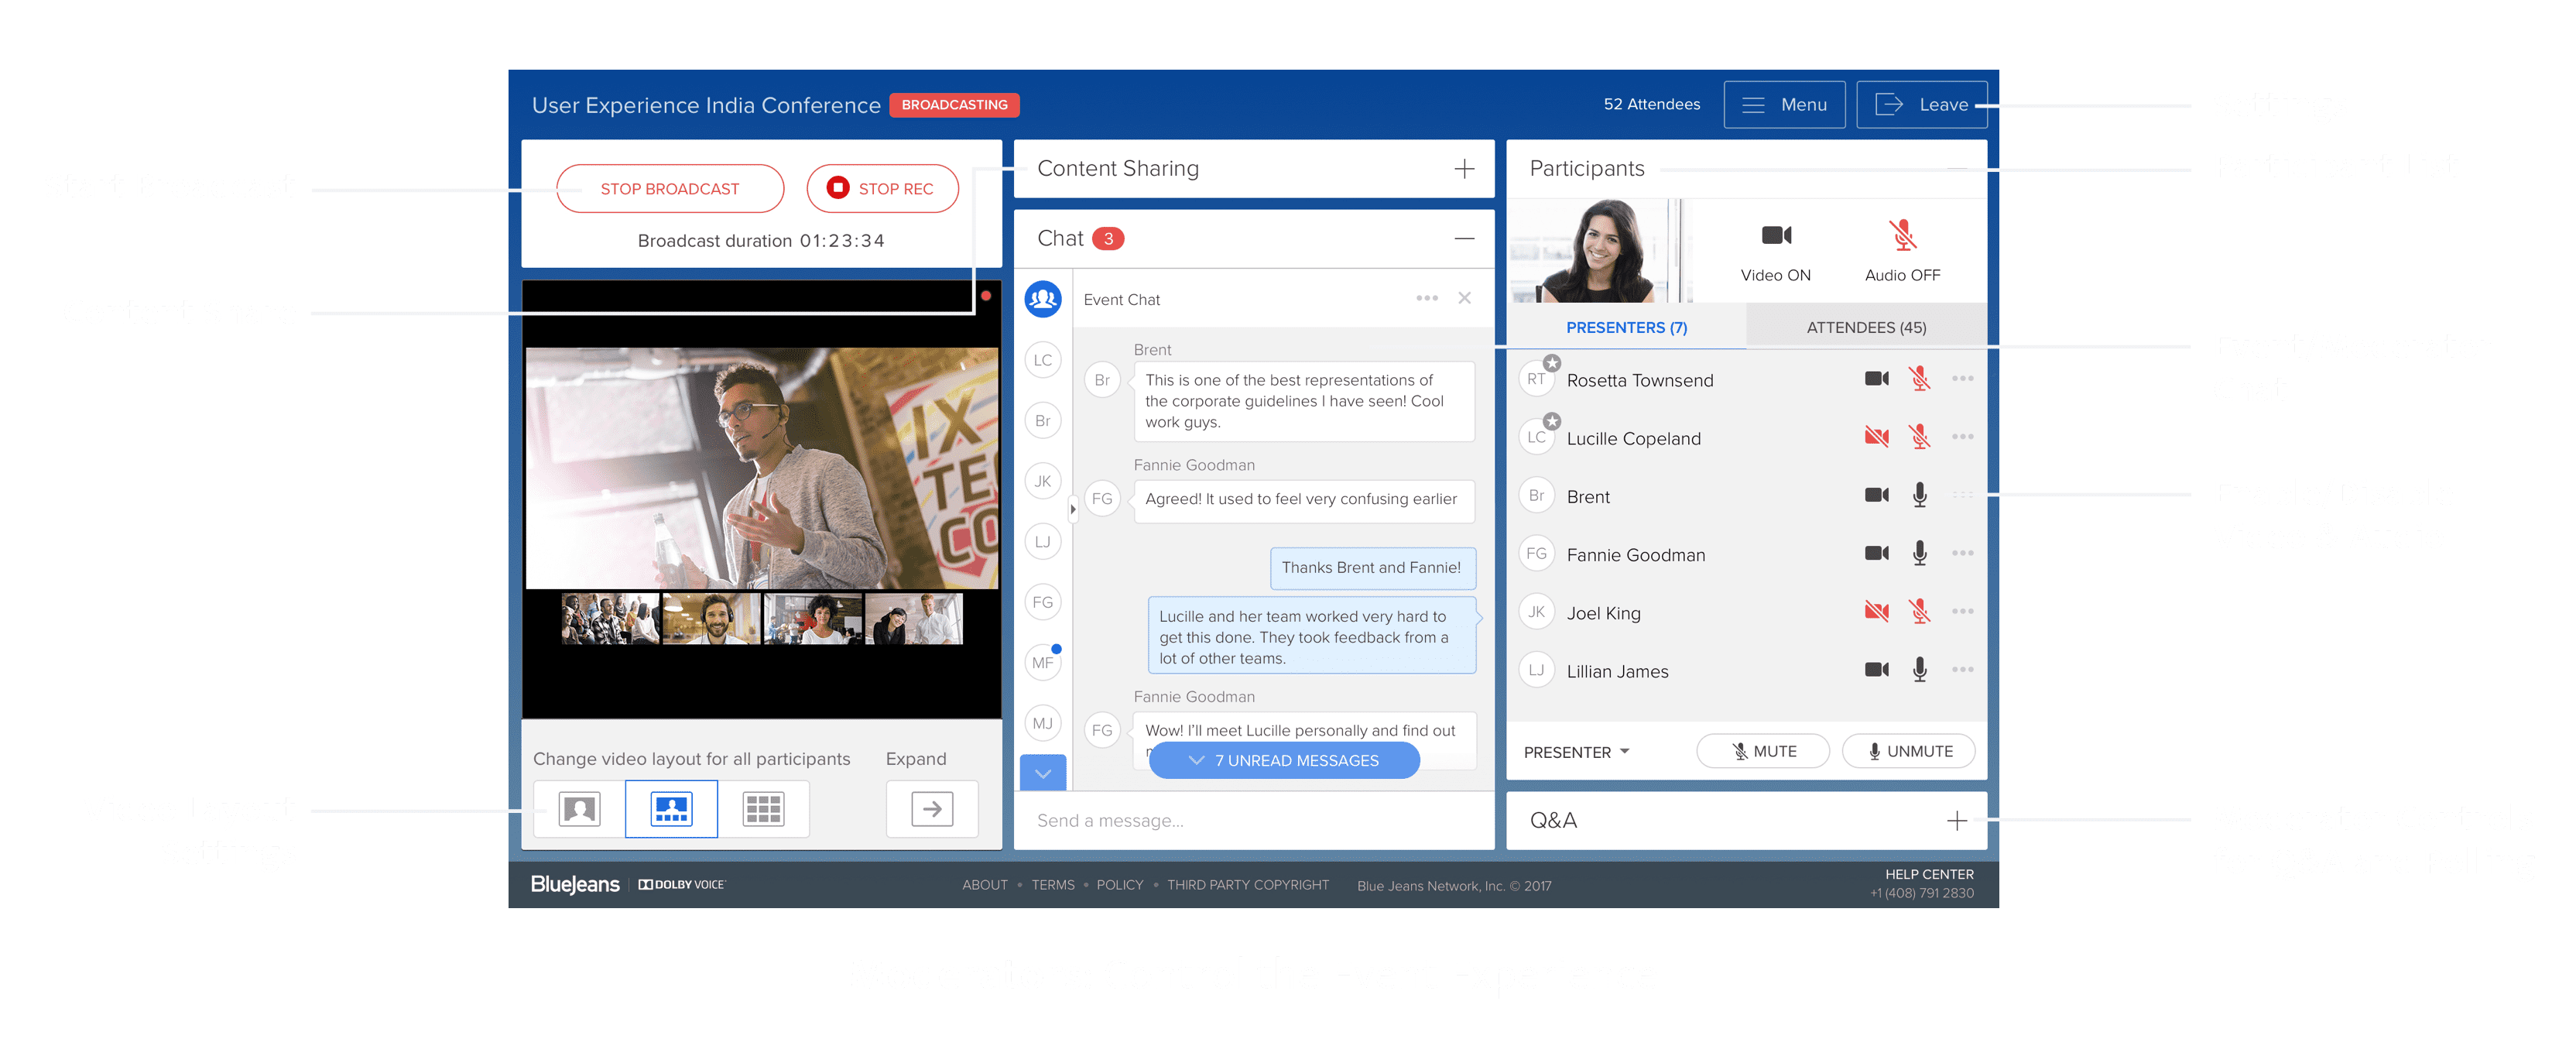2576x1039 pixels.
Task: Open the Event Chat group icon
Action: [1043, 299]
